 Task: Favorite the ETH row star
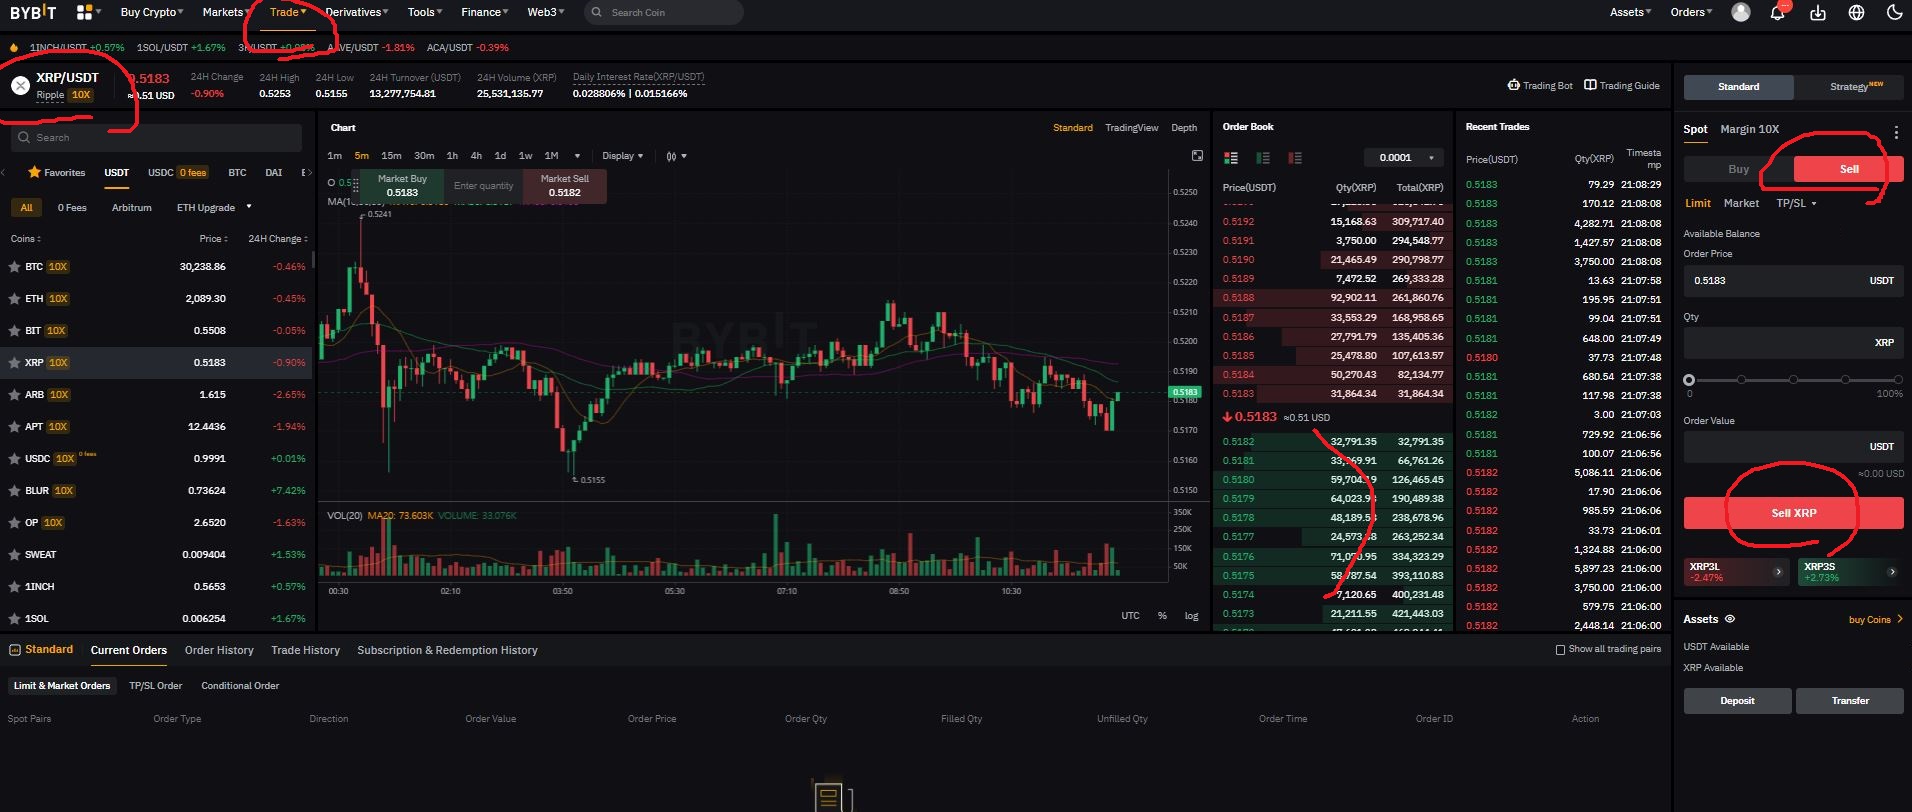pos(14,299)
